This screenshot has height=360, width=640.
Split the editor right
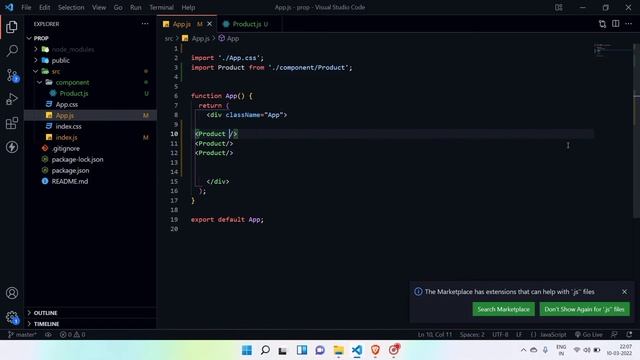616,24
